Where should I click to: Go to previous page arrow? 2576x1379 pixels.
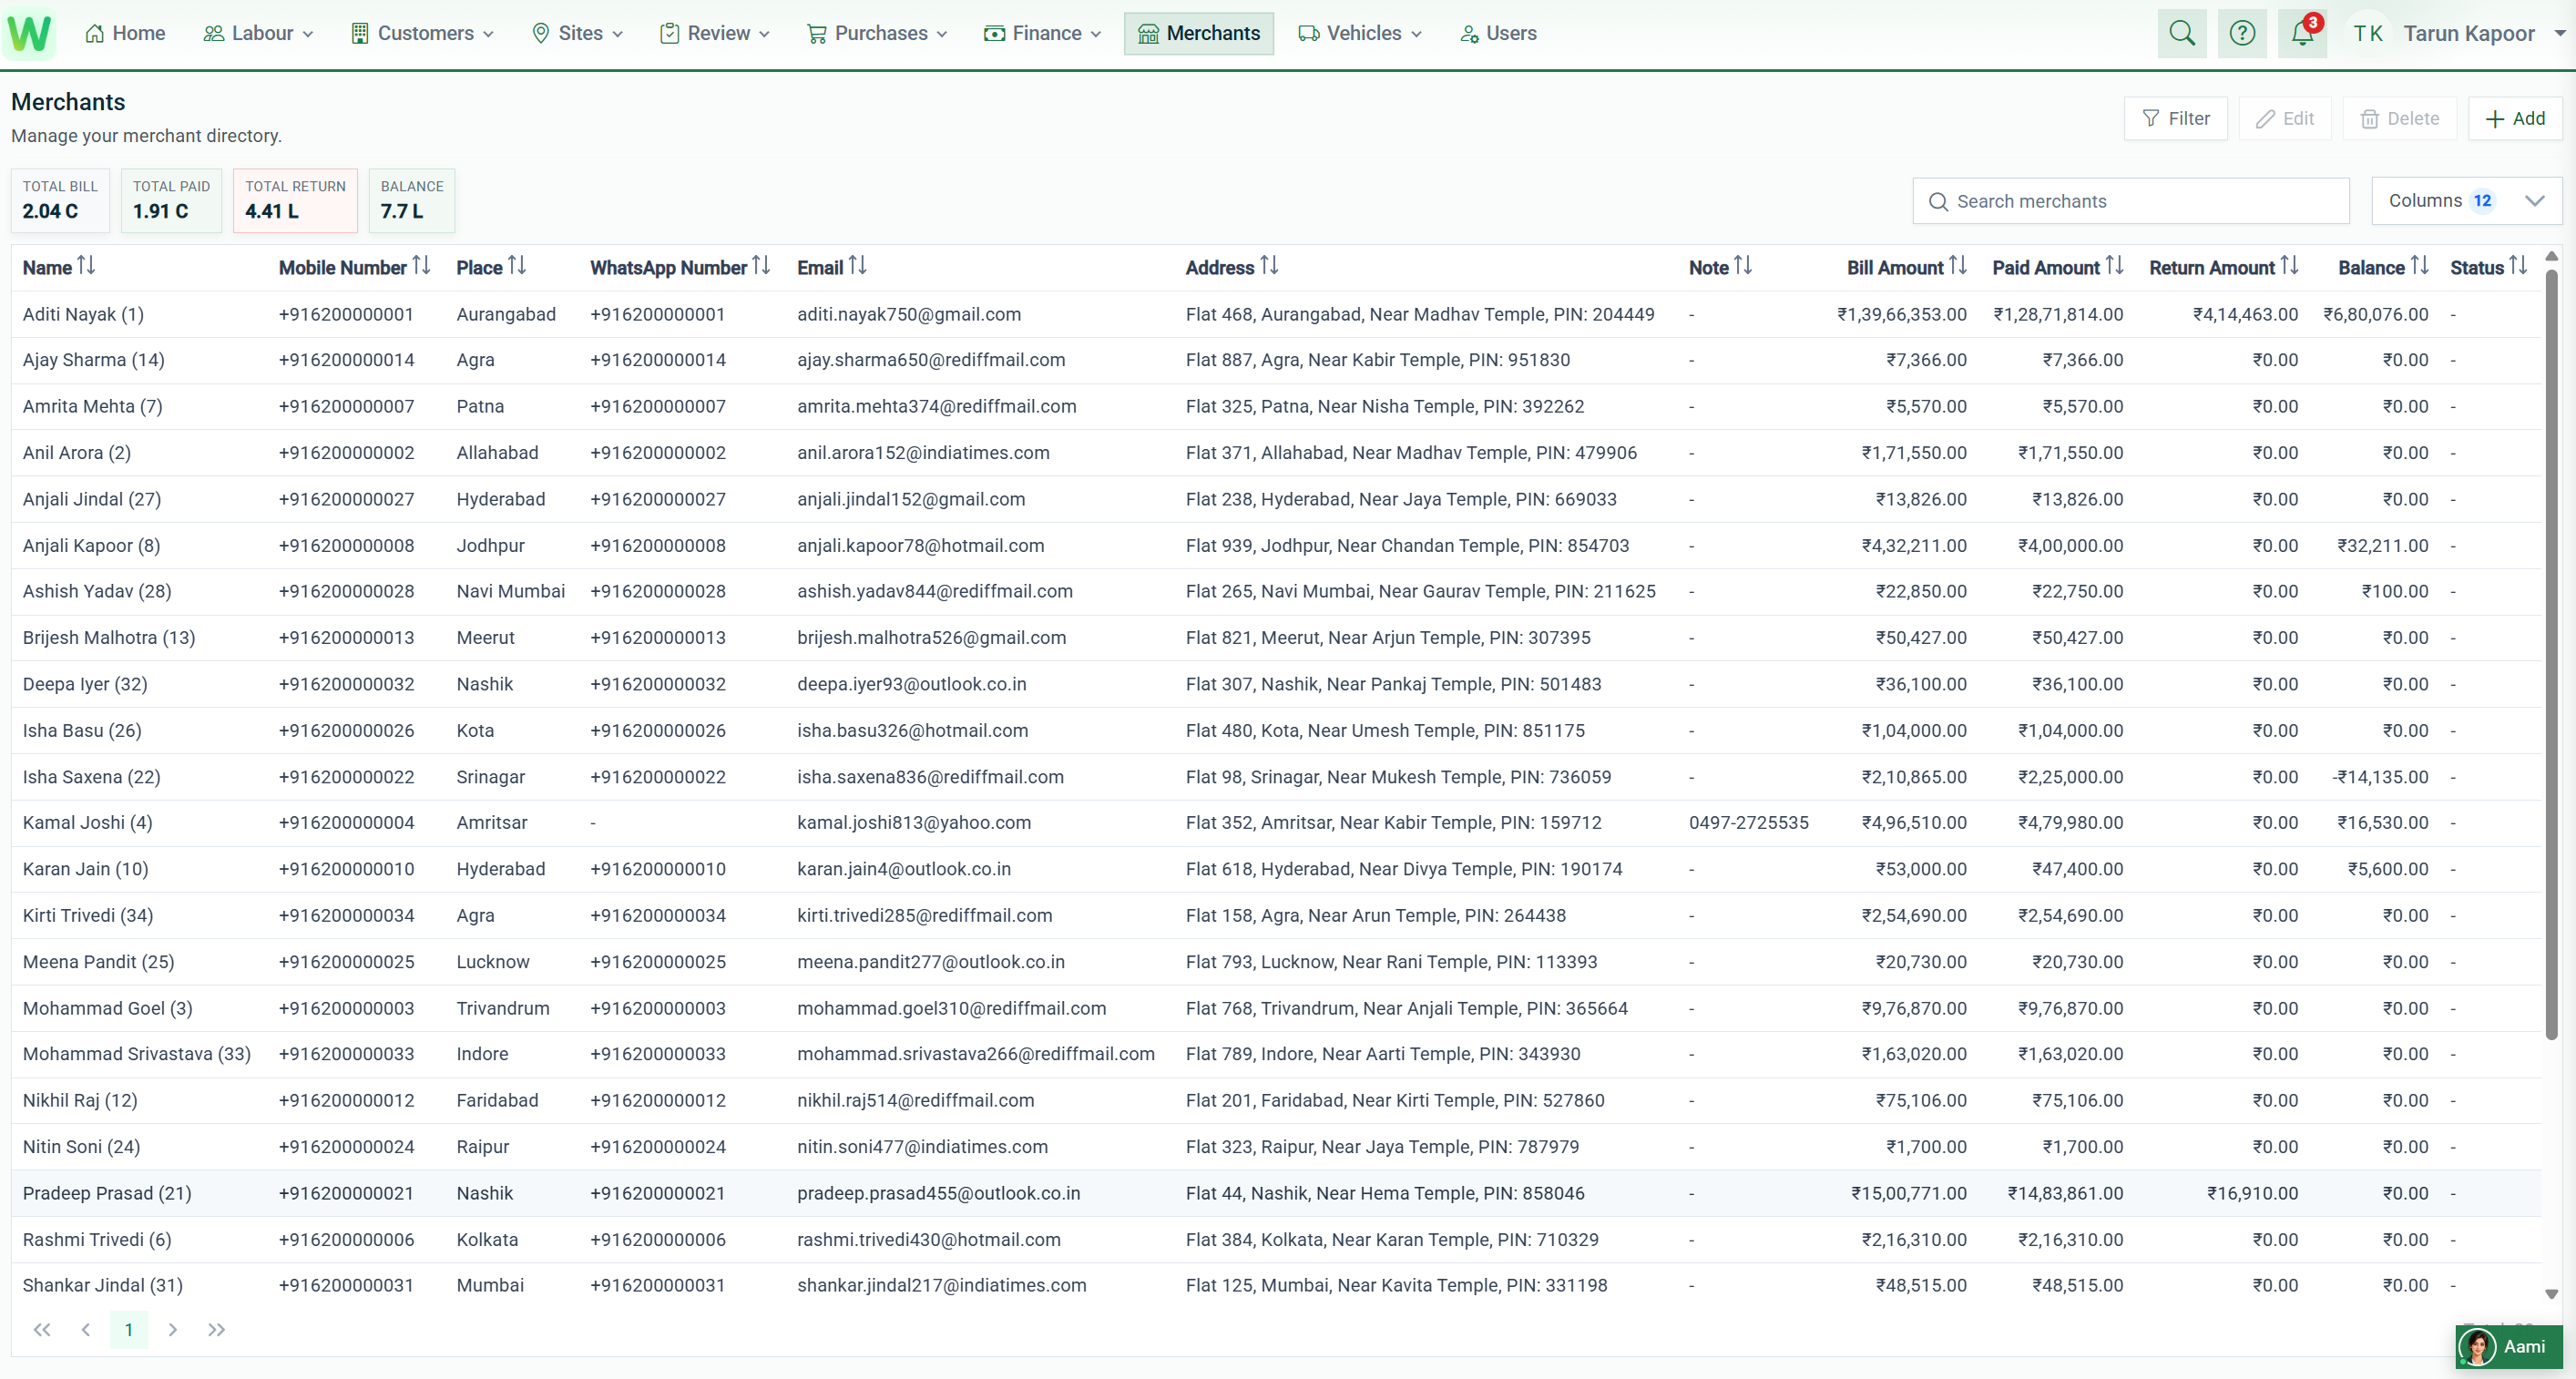tap(86, 1329)
